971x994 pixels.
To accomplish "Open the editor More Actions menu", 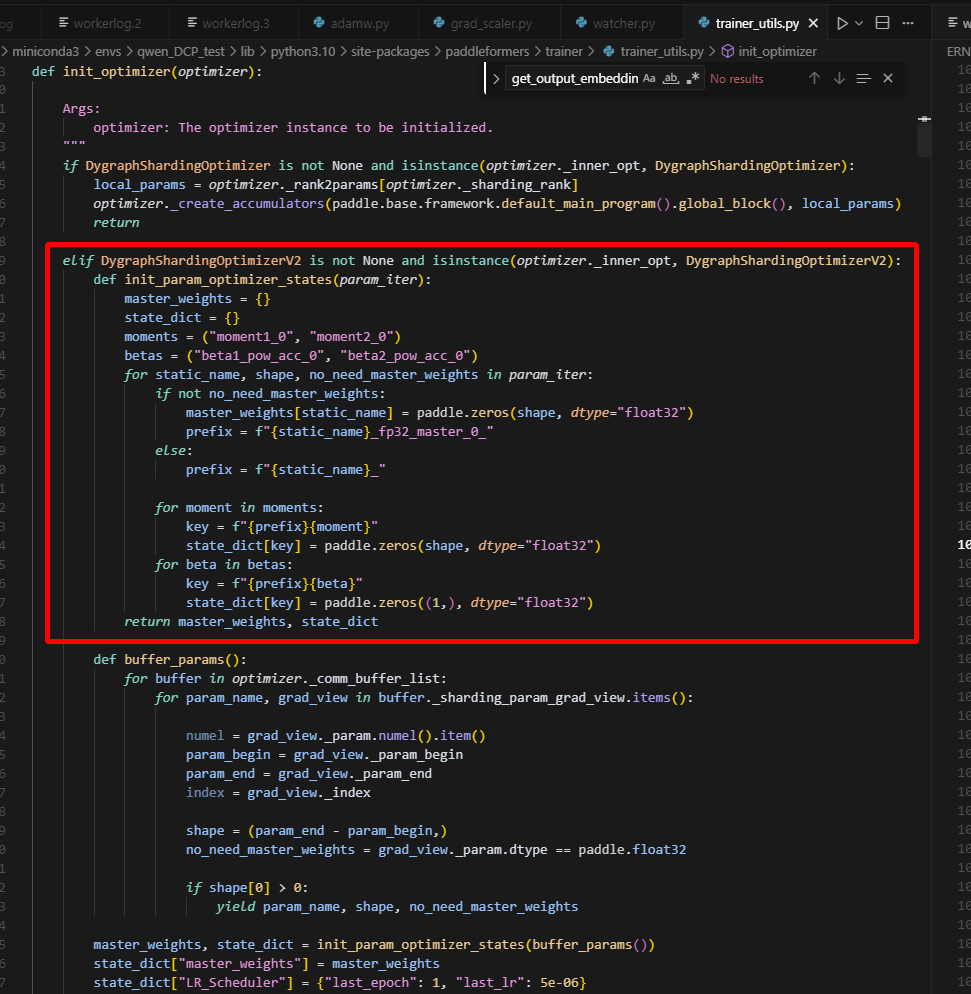I will pos(910,22).
